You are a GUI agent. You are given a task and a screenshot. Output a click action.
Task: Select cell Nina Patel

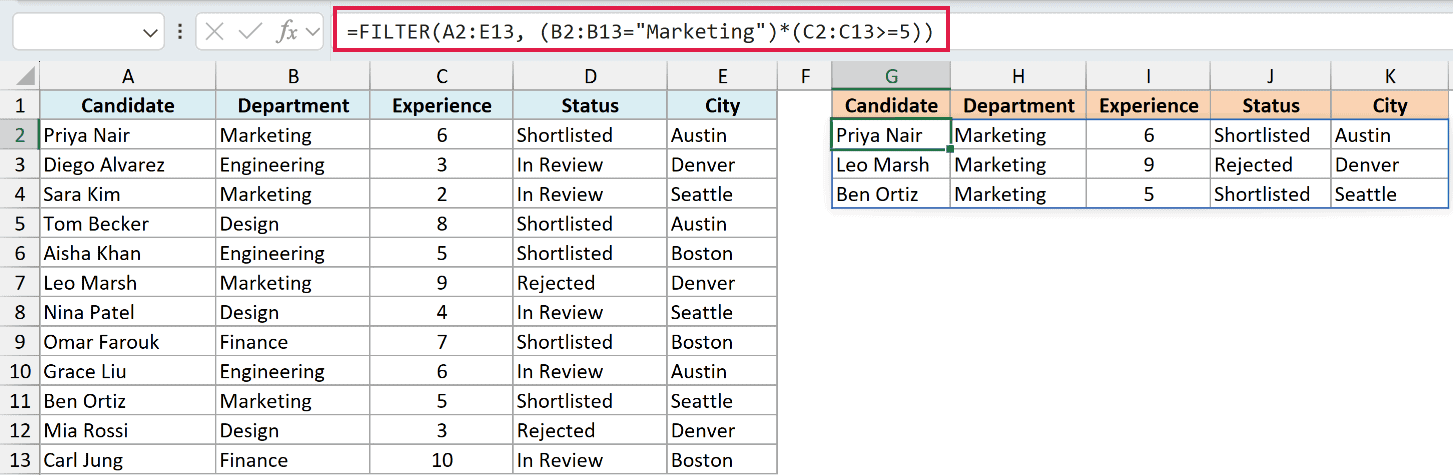coord(127,312)
